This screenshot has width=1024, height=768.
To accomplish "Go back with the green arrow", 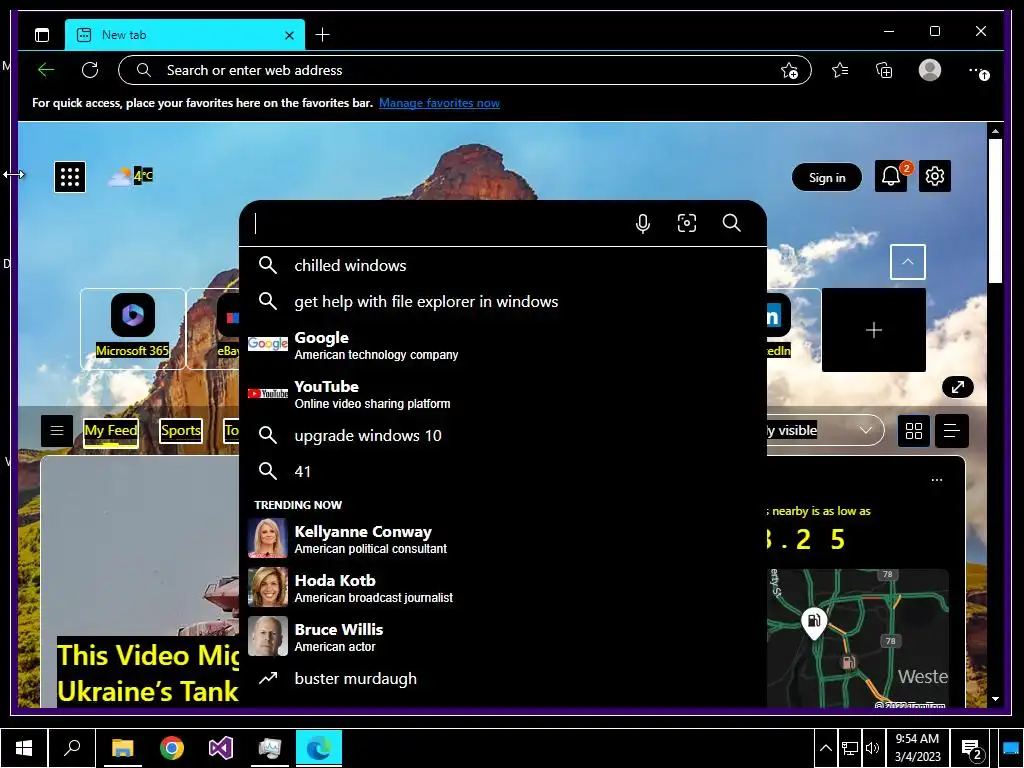I will 46,70.
